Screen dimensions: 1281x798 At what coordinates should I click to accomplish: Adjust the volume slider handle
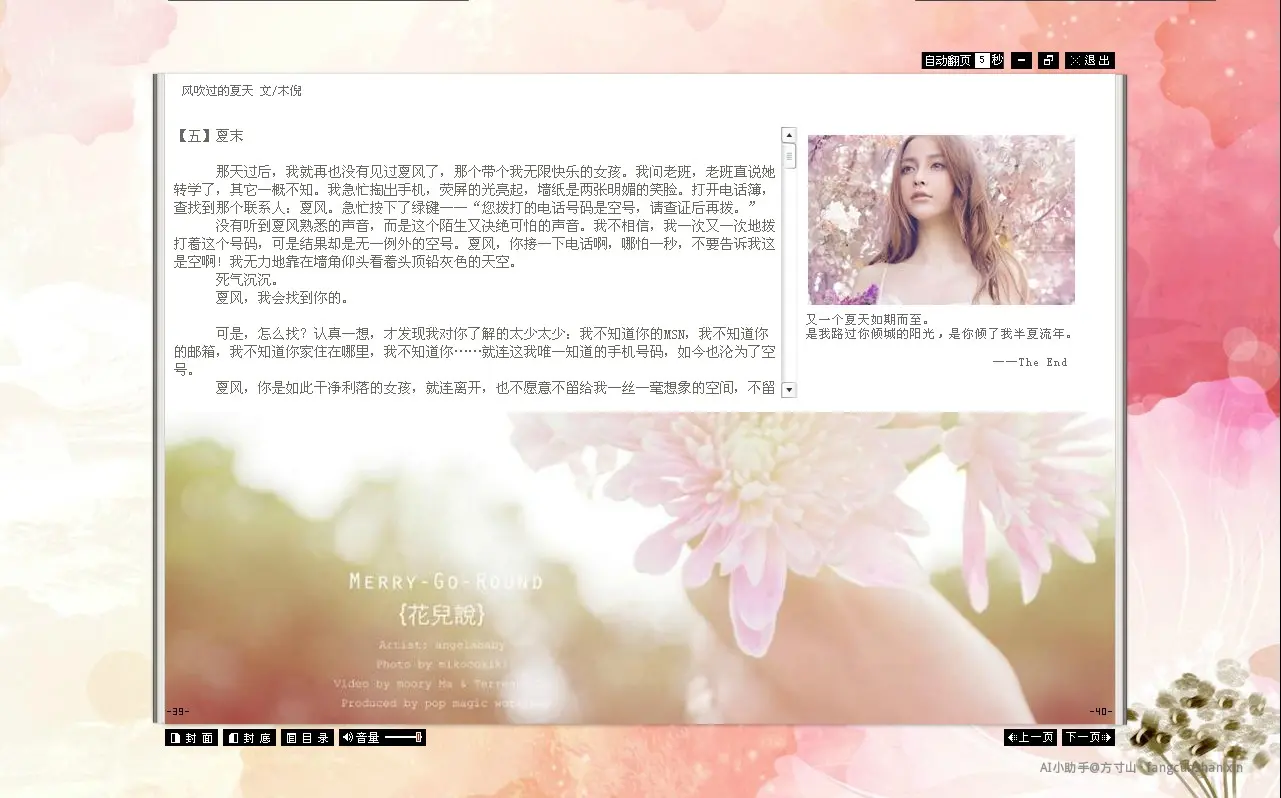pyautogui.click(x=418, y=738)
